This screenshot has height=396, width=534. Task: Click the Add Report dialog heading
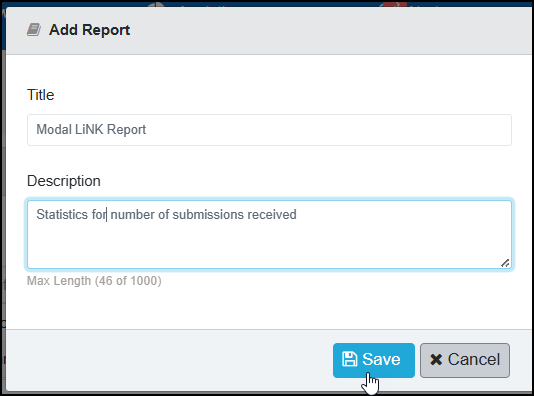click(x=89, y=30)
